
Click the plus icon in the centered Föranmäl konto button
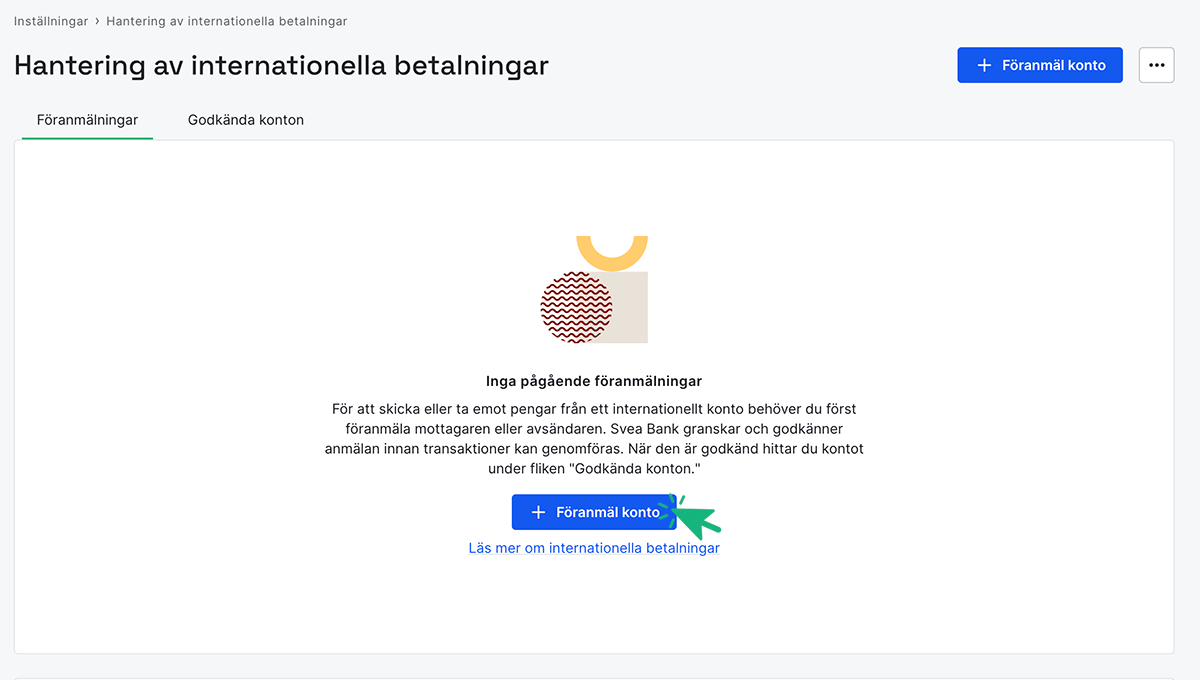point(540,511)
